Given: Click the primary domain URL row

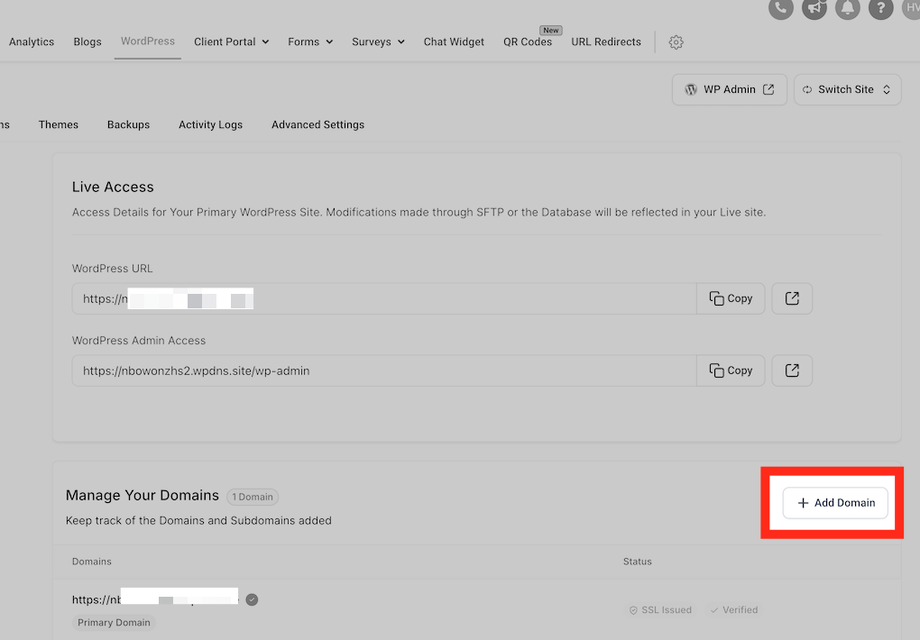Looking at the screenshot, I should point(155,600).
